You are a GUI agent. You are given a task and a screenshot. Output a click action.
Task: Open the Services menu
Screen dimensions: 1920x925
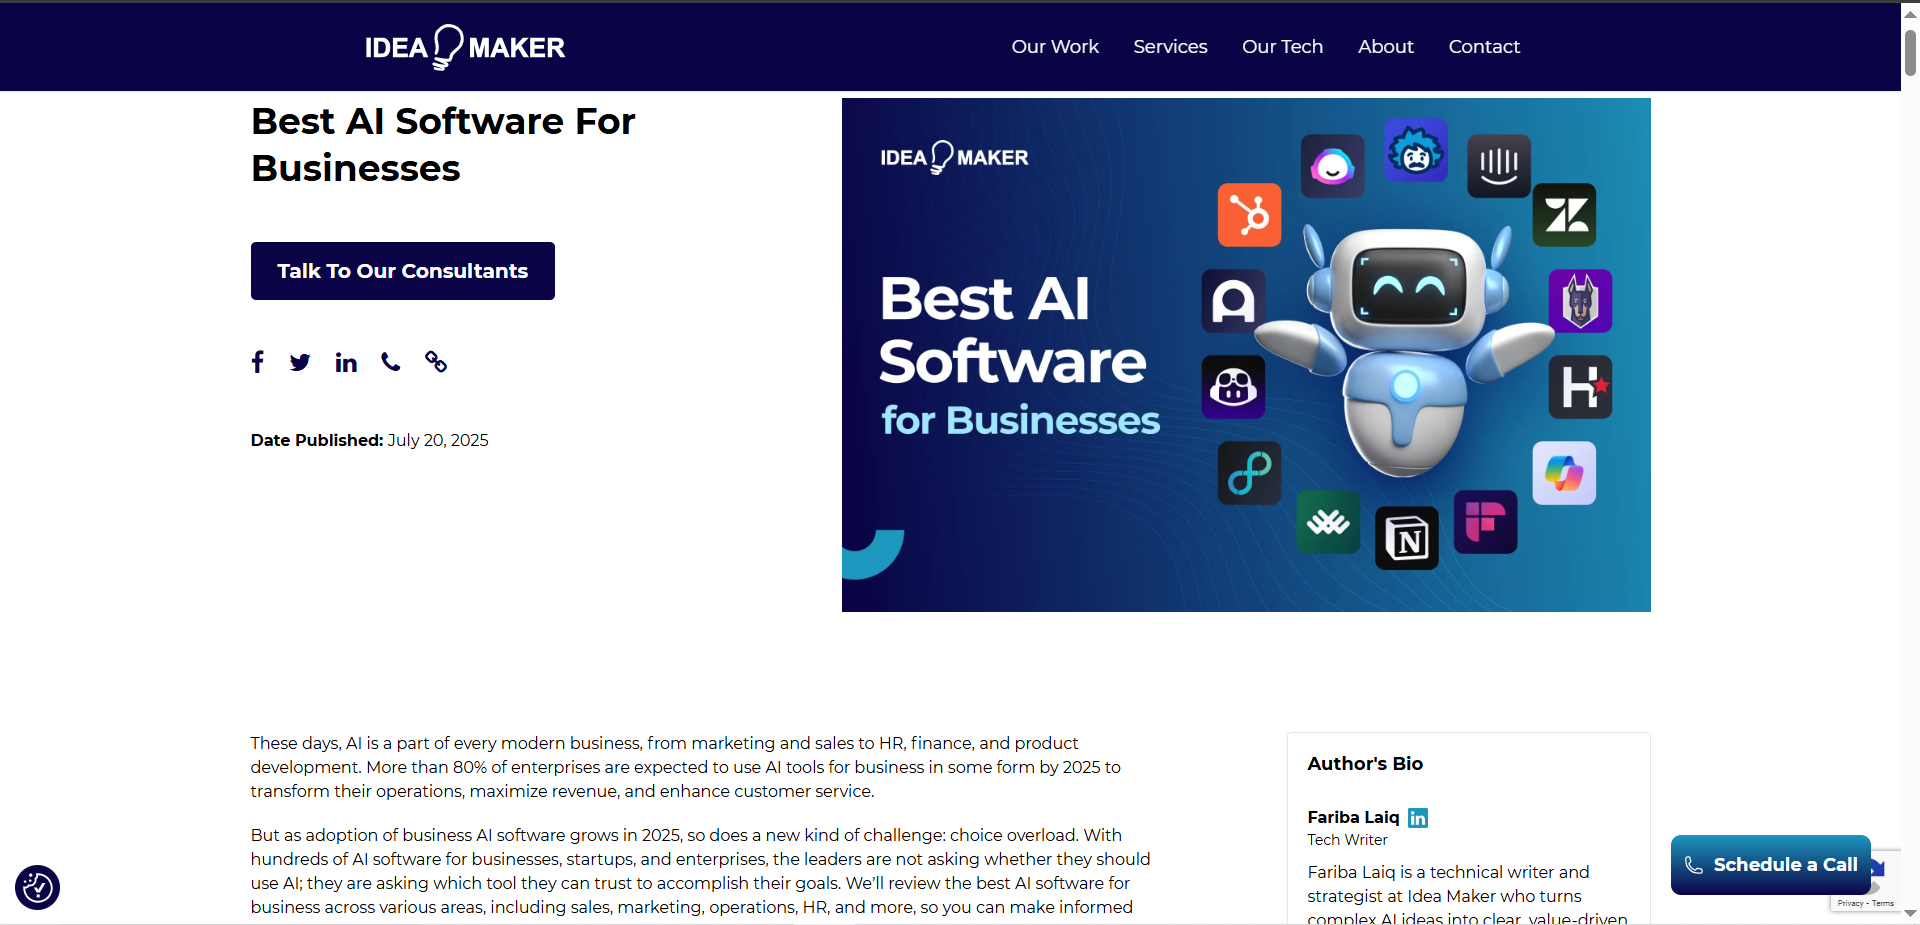[1170, 46]
